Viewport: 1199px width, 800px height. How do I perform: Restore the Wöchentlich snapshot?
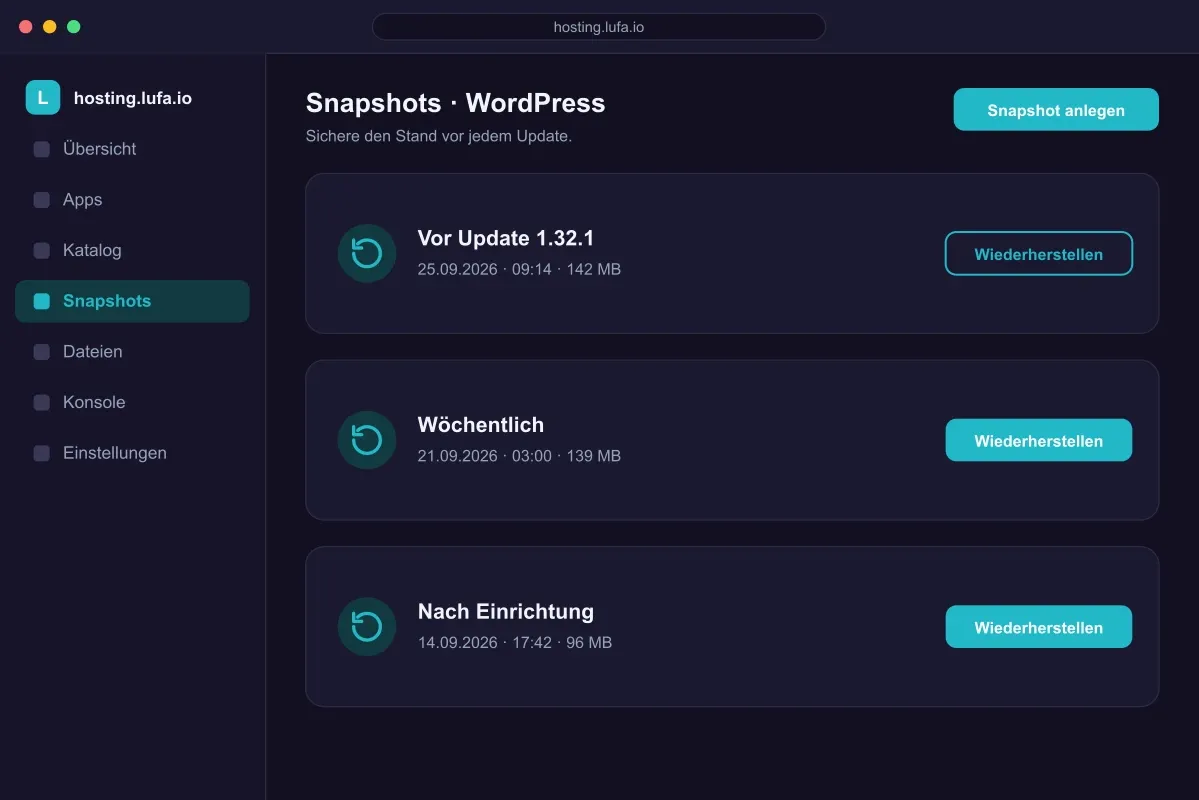pos(1038,440)
